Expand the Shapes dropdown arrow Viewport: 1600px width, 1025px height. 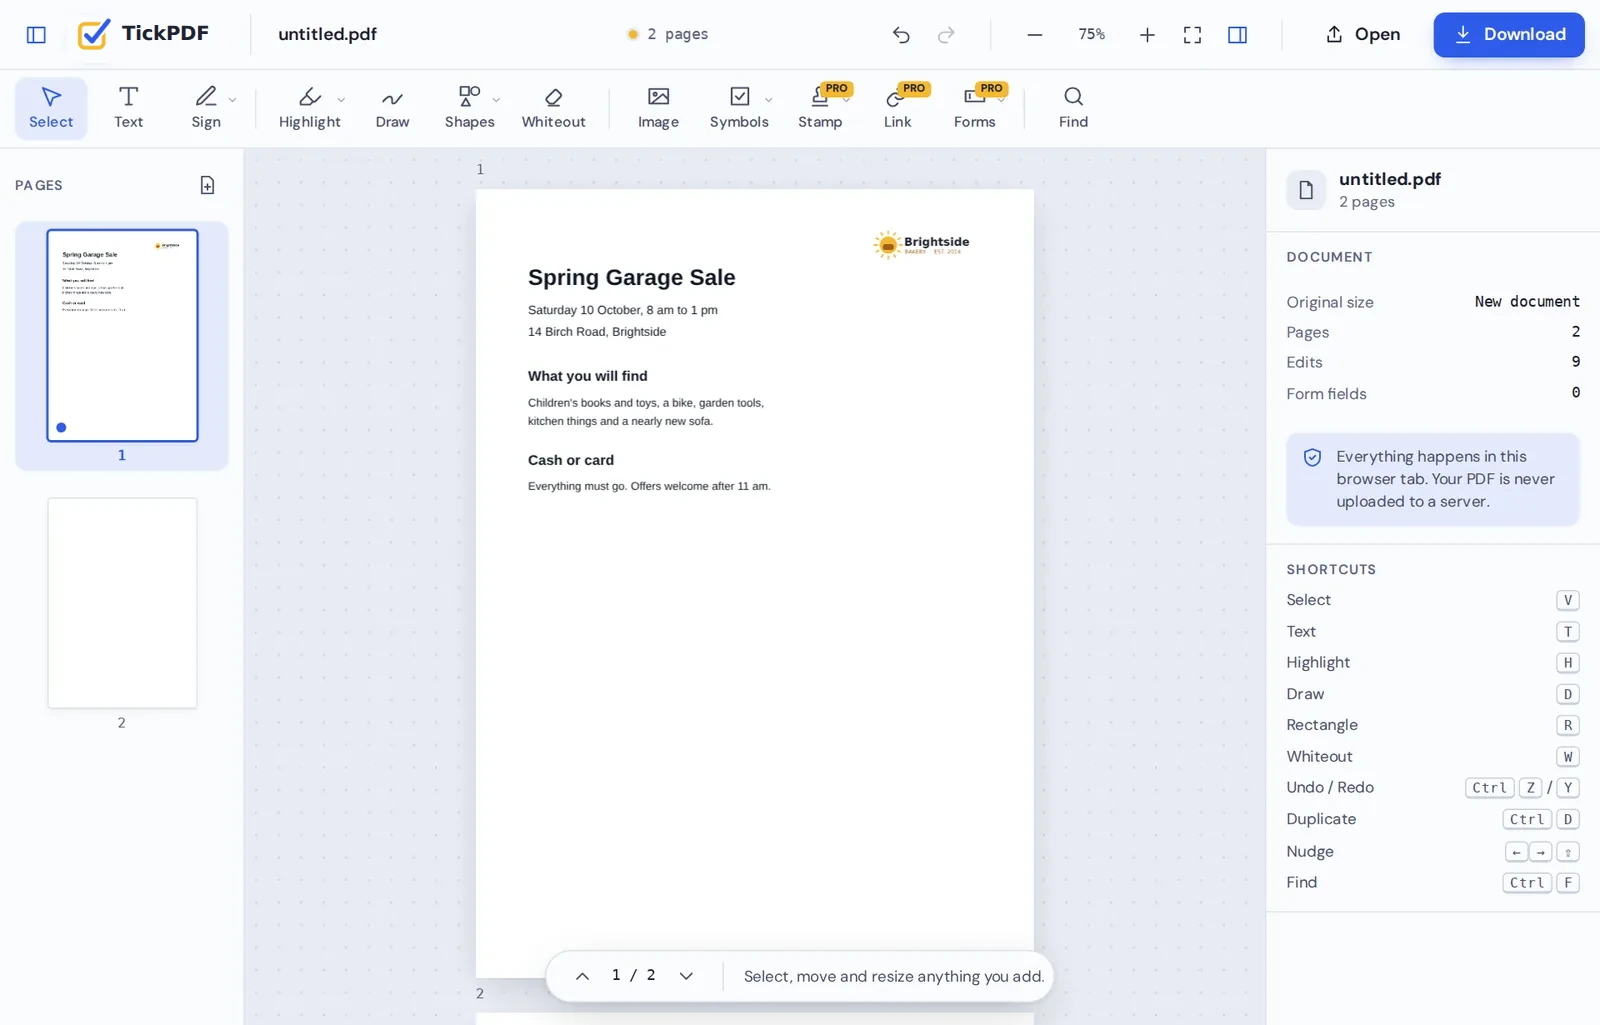coord(496,100)
